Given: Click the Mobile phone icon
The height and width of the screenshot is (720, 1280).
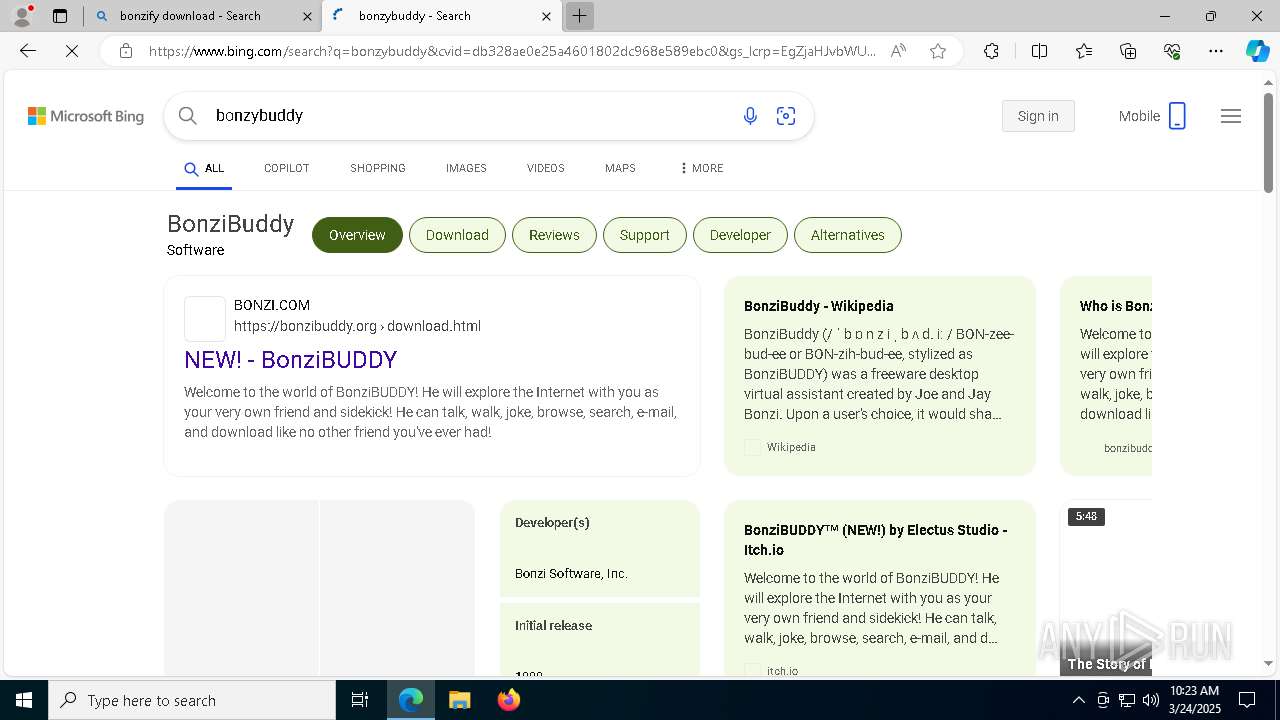Looking at the screenshot, I should point(1177,116).
